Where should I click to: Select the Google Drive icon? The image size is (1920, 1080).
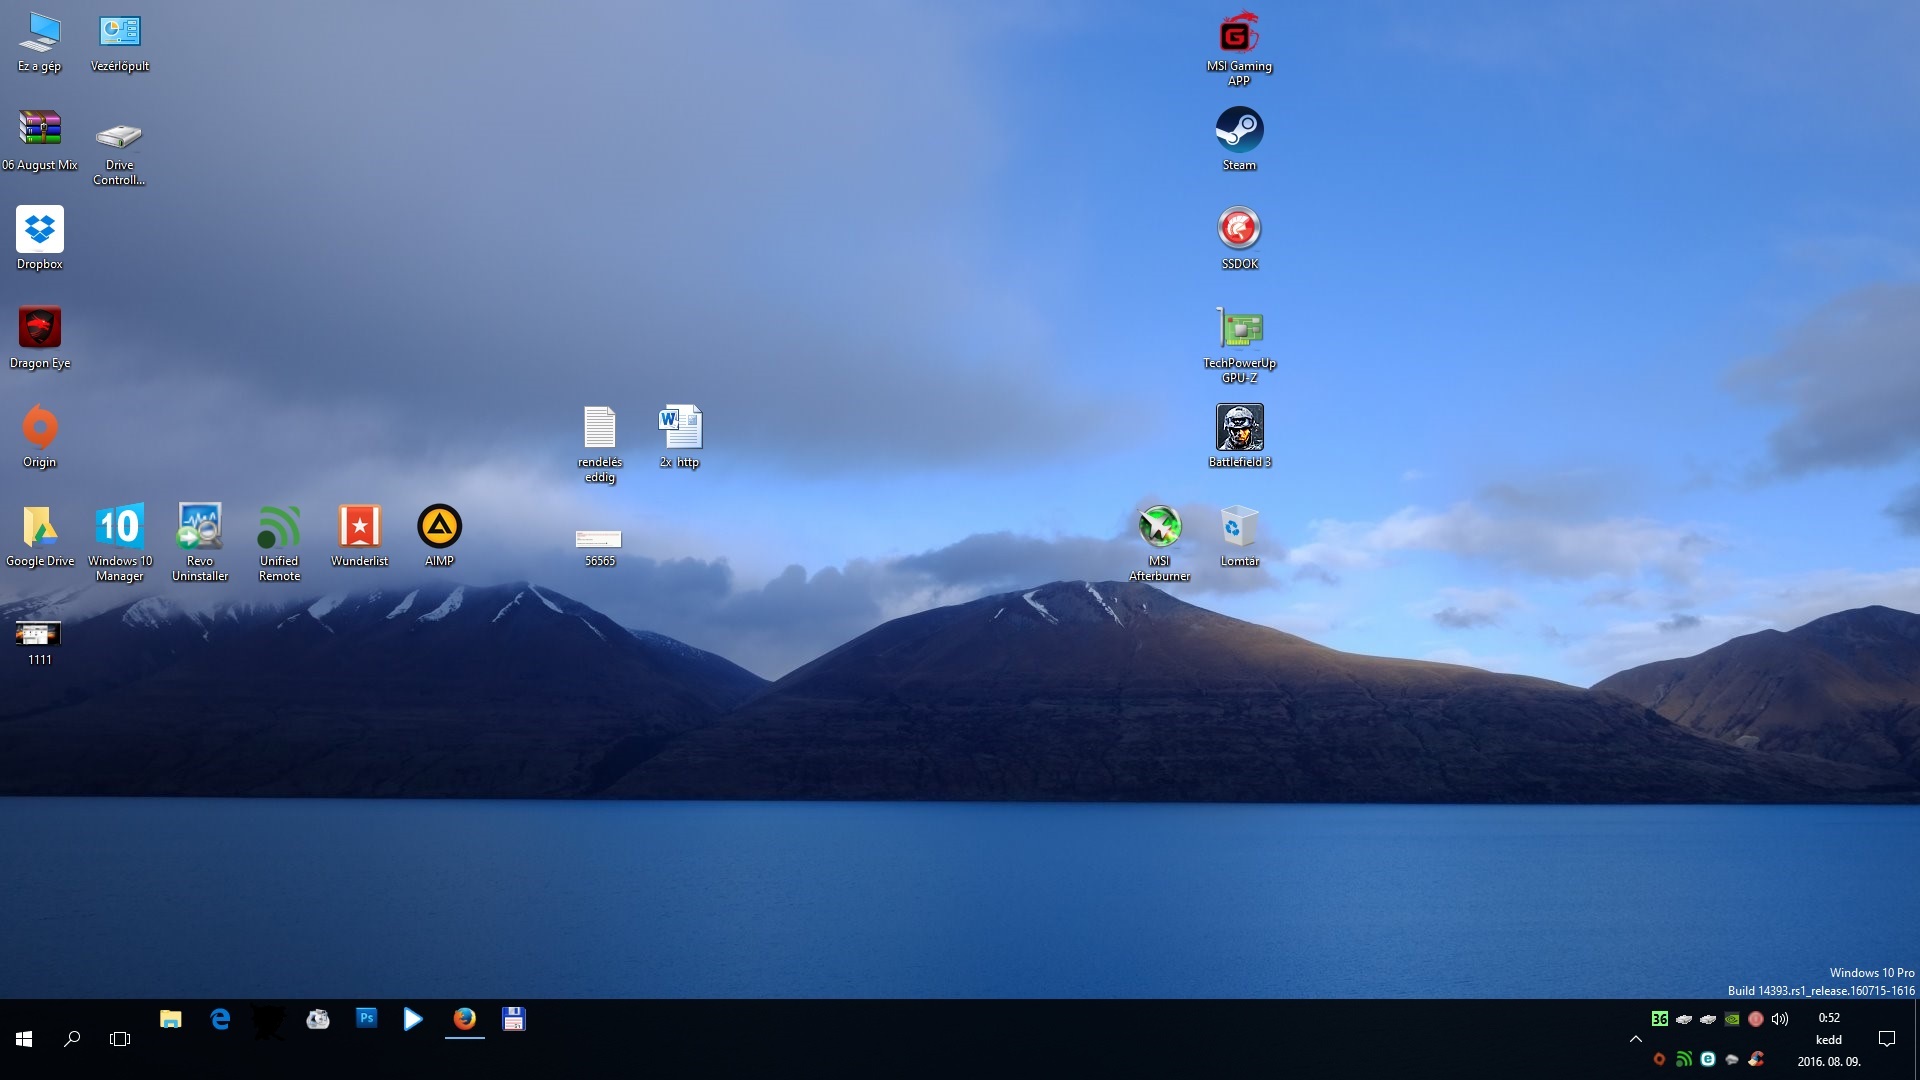pyautogui.click(x=40, y=537)
